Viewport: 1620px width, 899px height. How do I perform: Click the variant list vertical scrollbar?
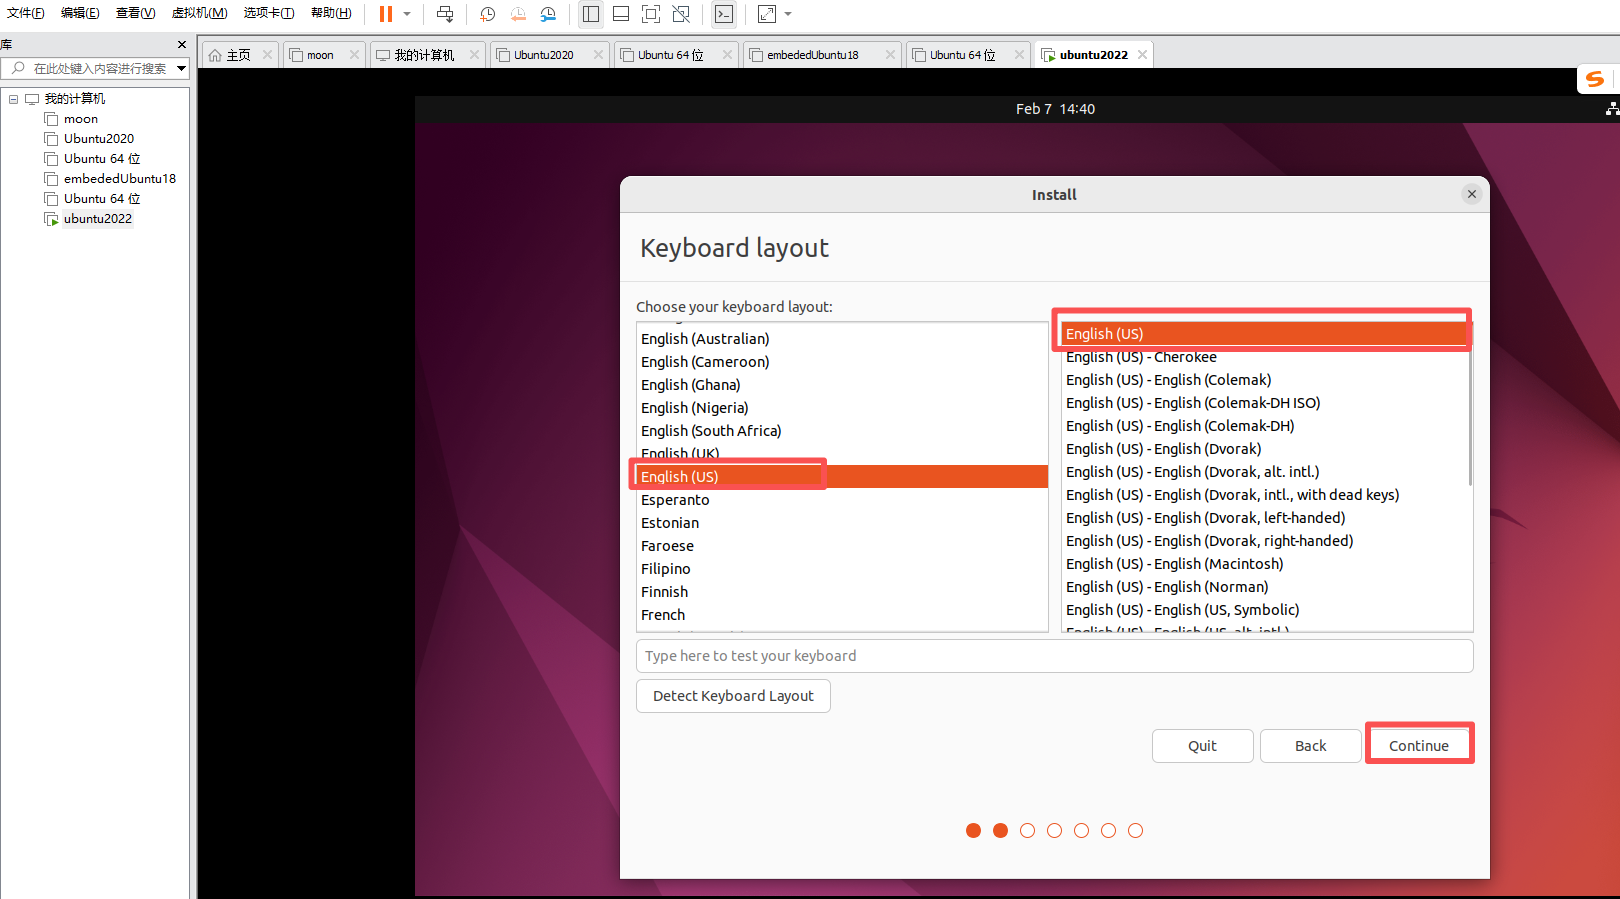pos(1470,405)
